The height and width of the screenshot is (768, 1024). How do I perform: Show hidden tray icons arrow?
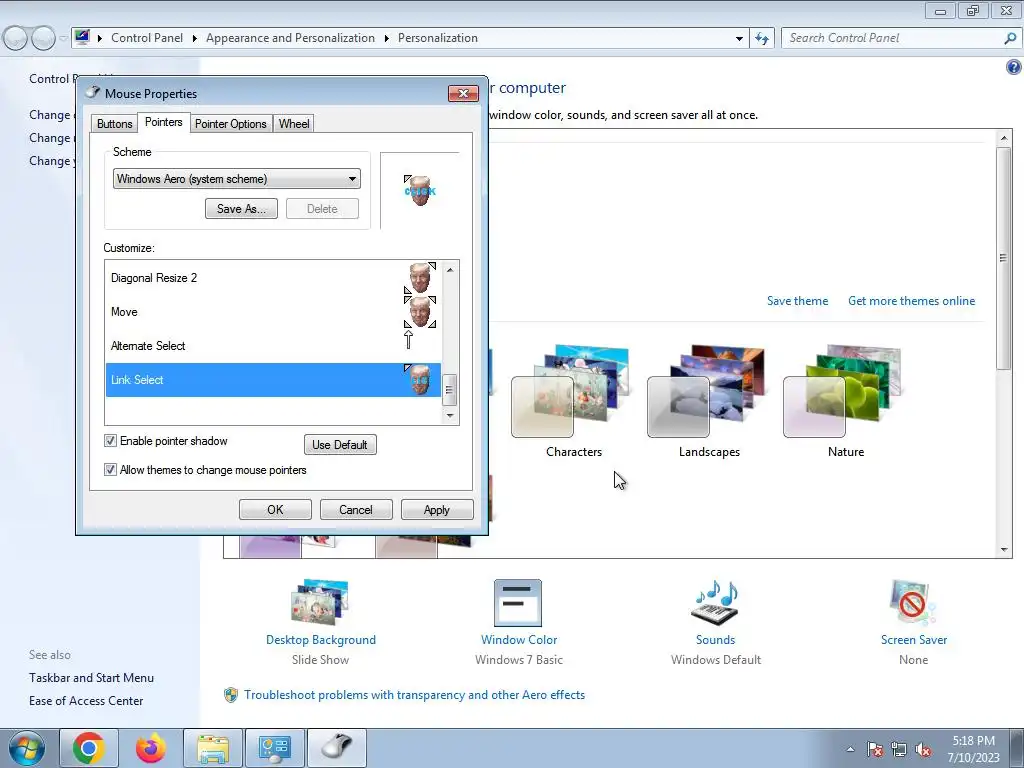pos(850,750)
